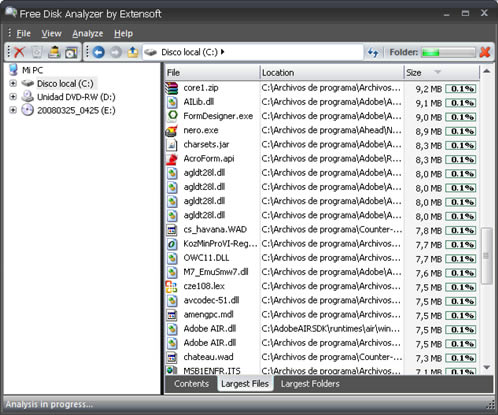The image size is (498, 415).
Task: Click the 0.1% bar in the nero.exe row
Action: [x=461, y=131]
